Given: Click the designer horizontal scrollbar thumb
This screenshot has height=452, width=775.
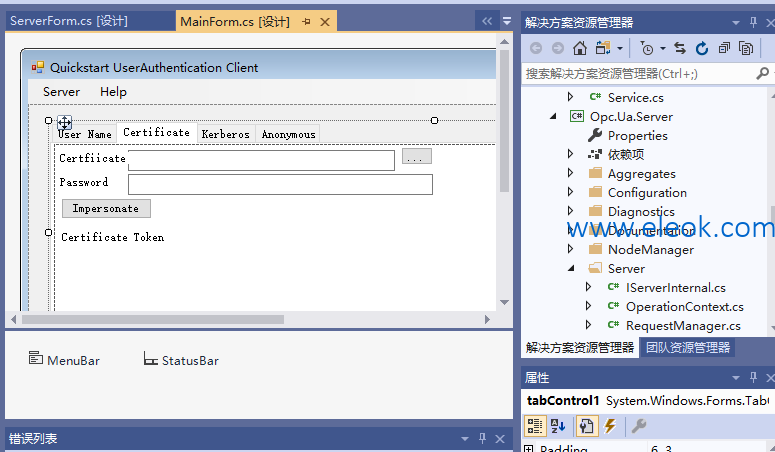Looking at the screenshot, I should [x=153, y=319].
